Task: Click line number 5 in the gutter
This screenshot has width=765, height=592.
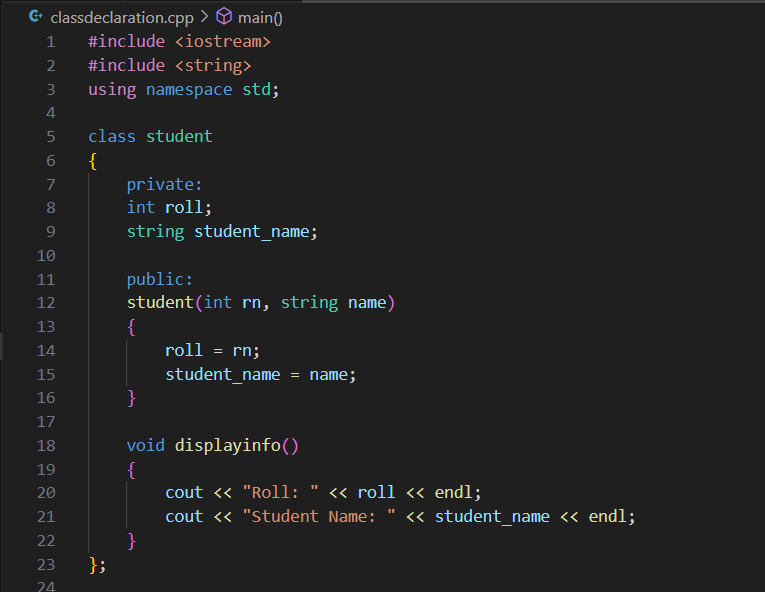Action: pyautogui.click(x=51, y=137)
